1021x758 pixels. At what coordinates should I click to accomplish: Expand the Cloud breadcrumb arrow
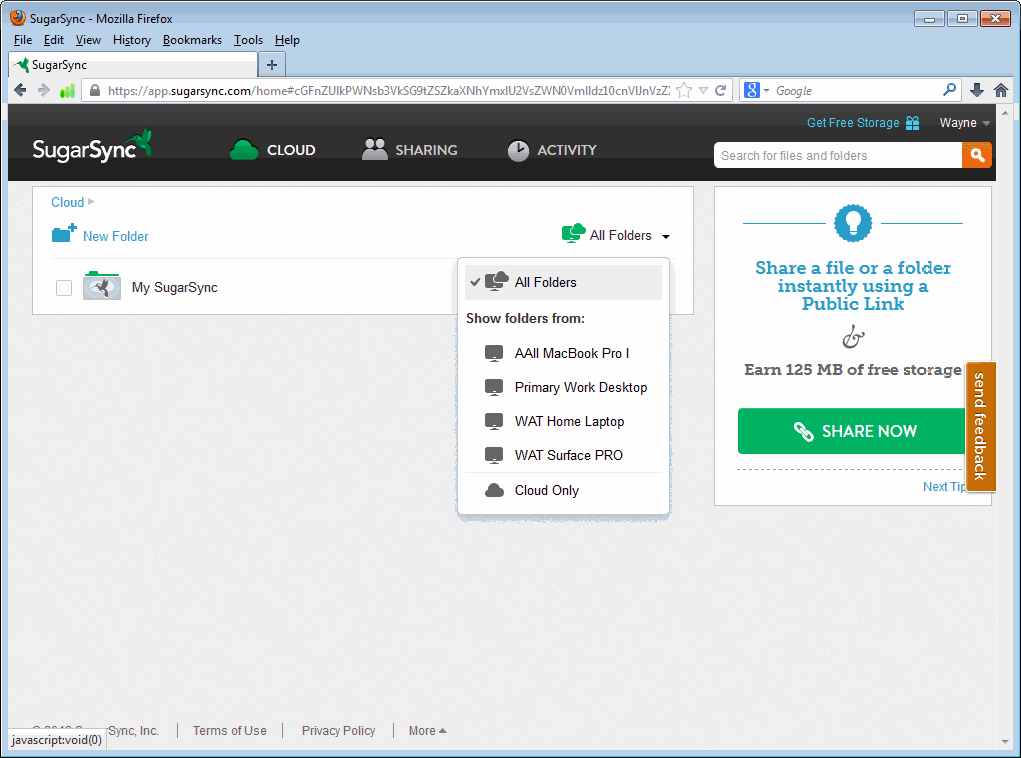(x=92, y=202)
